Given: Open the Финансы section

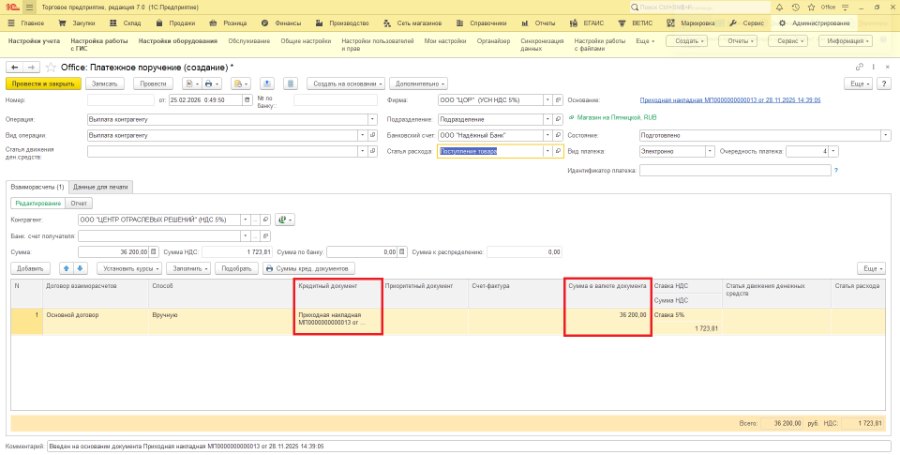Looking at the screenshot, I should [x=281, y=24].
